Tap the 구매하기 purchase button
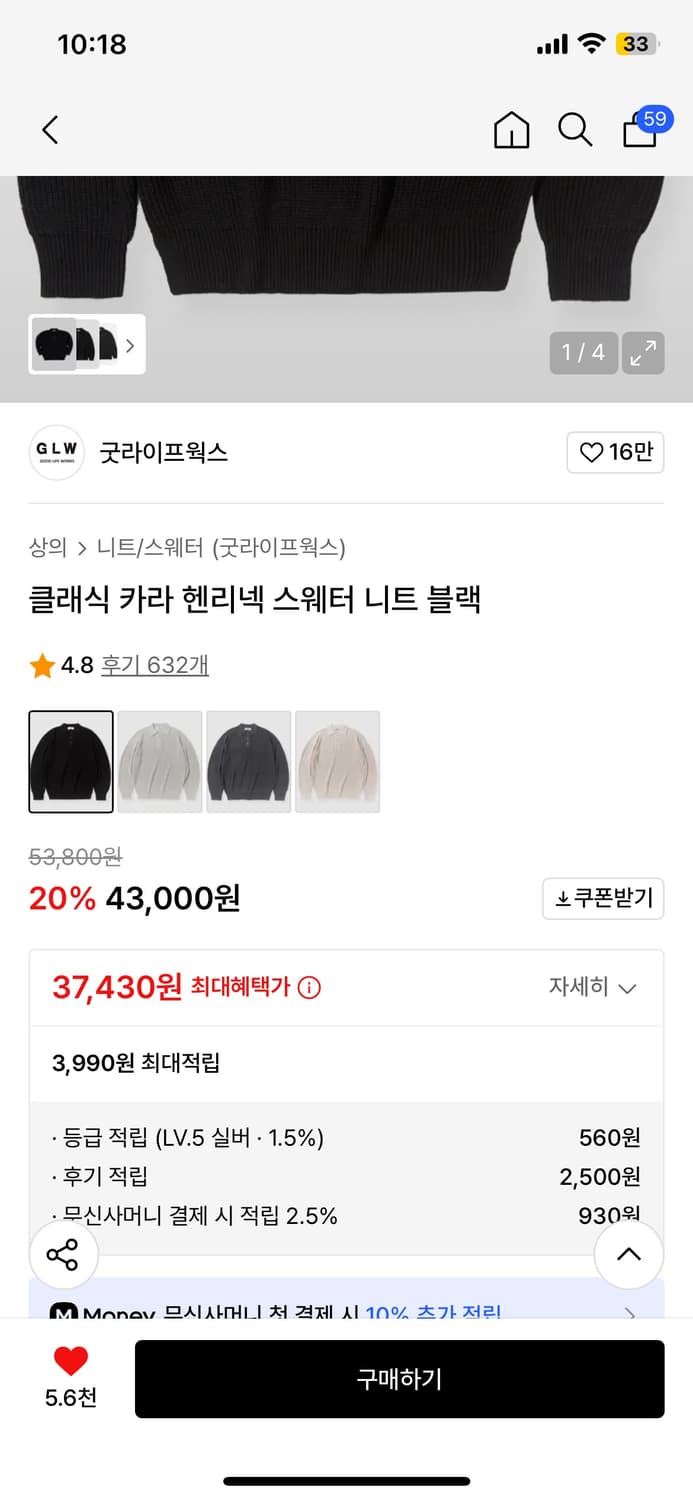The height and width of the screenshot is (1500, 693). pyautogui.click(x=399, y=1379)
